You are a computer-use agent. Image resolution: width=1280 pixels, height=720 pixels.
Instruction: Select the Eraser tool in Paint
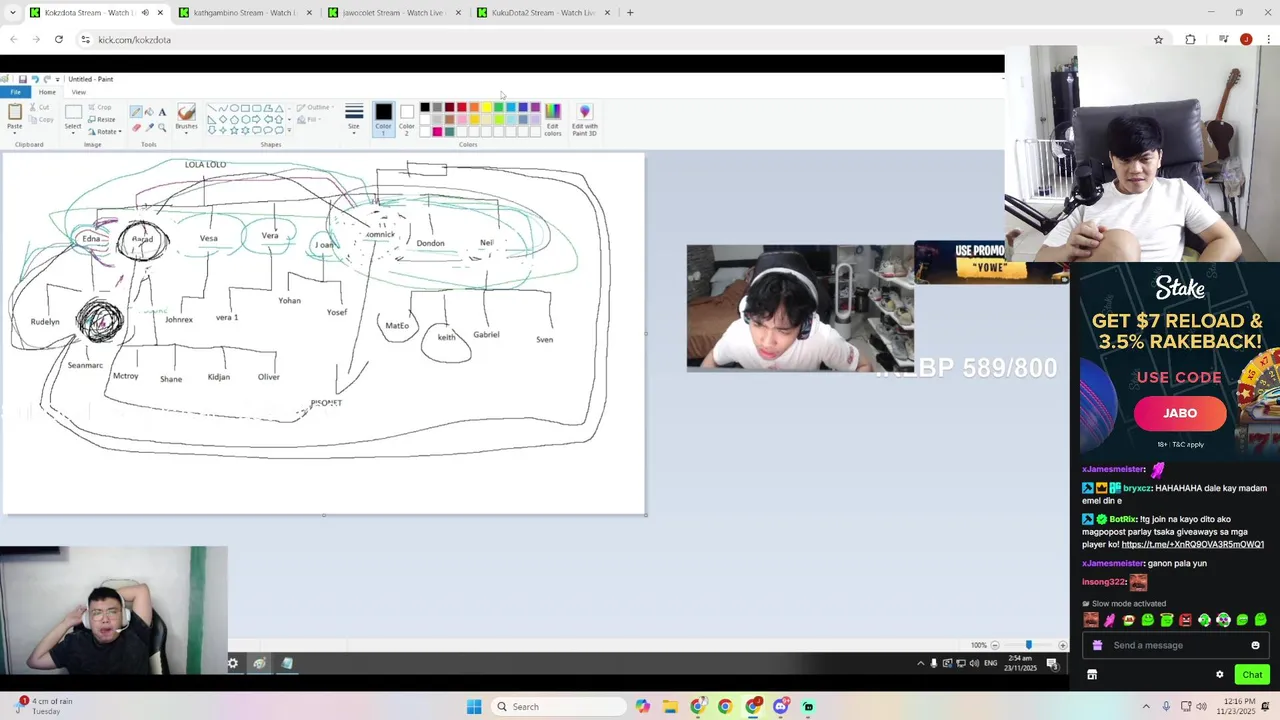(136, 128)
